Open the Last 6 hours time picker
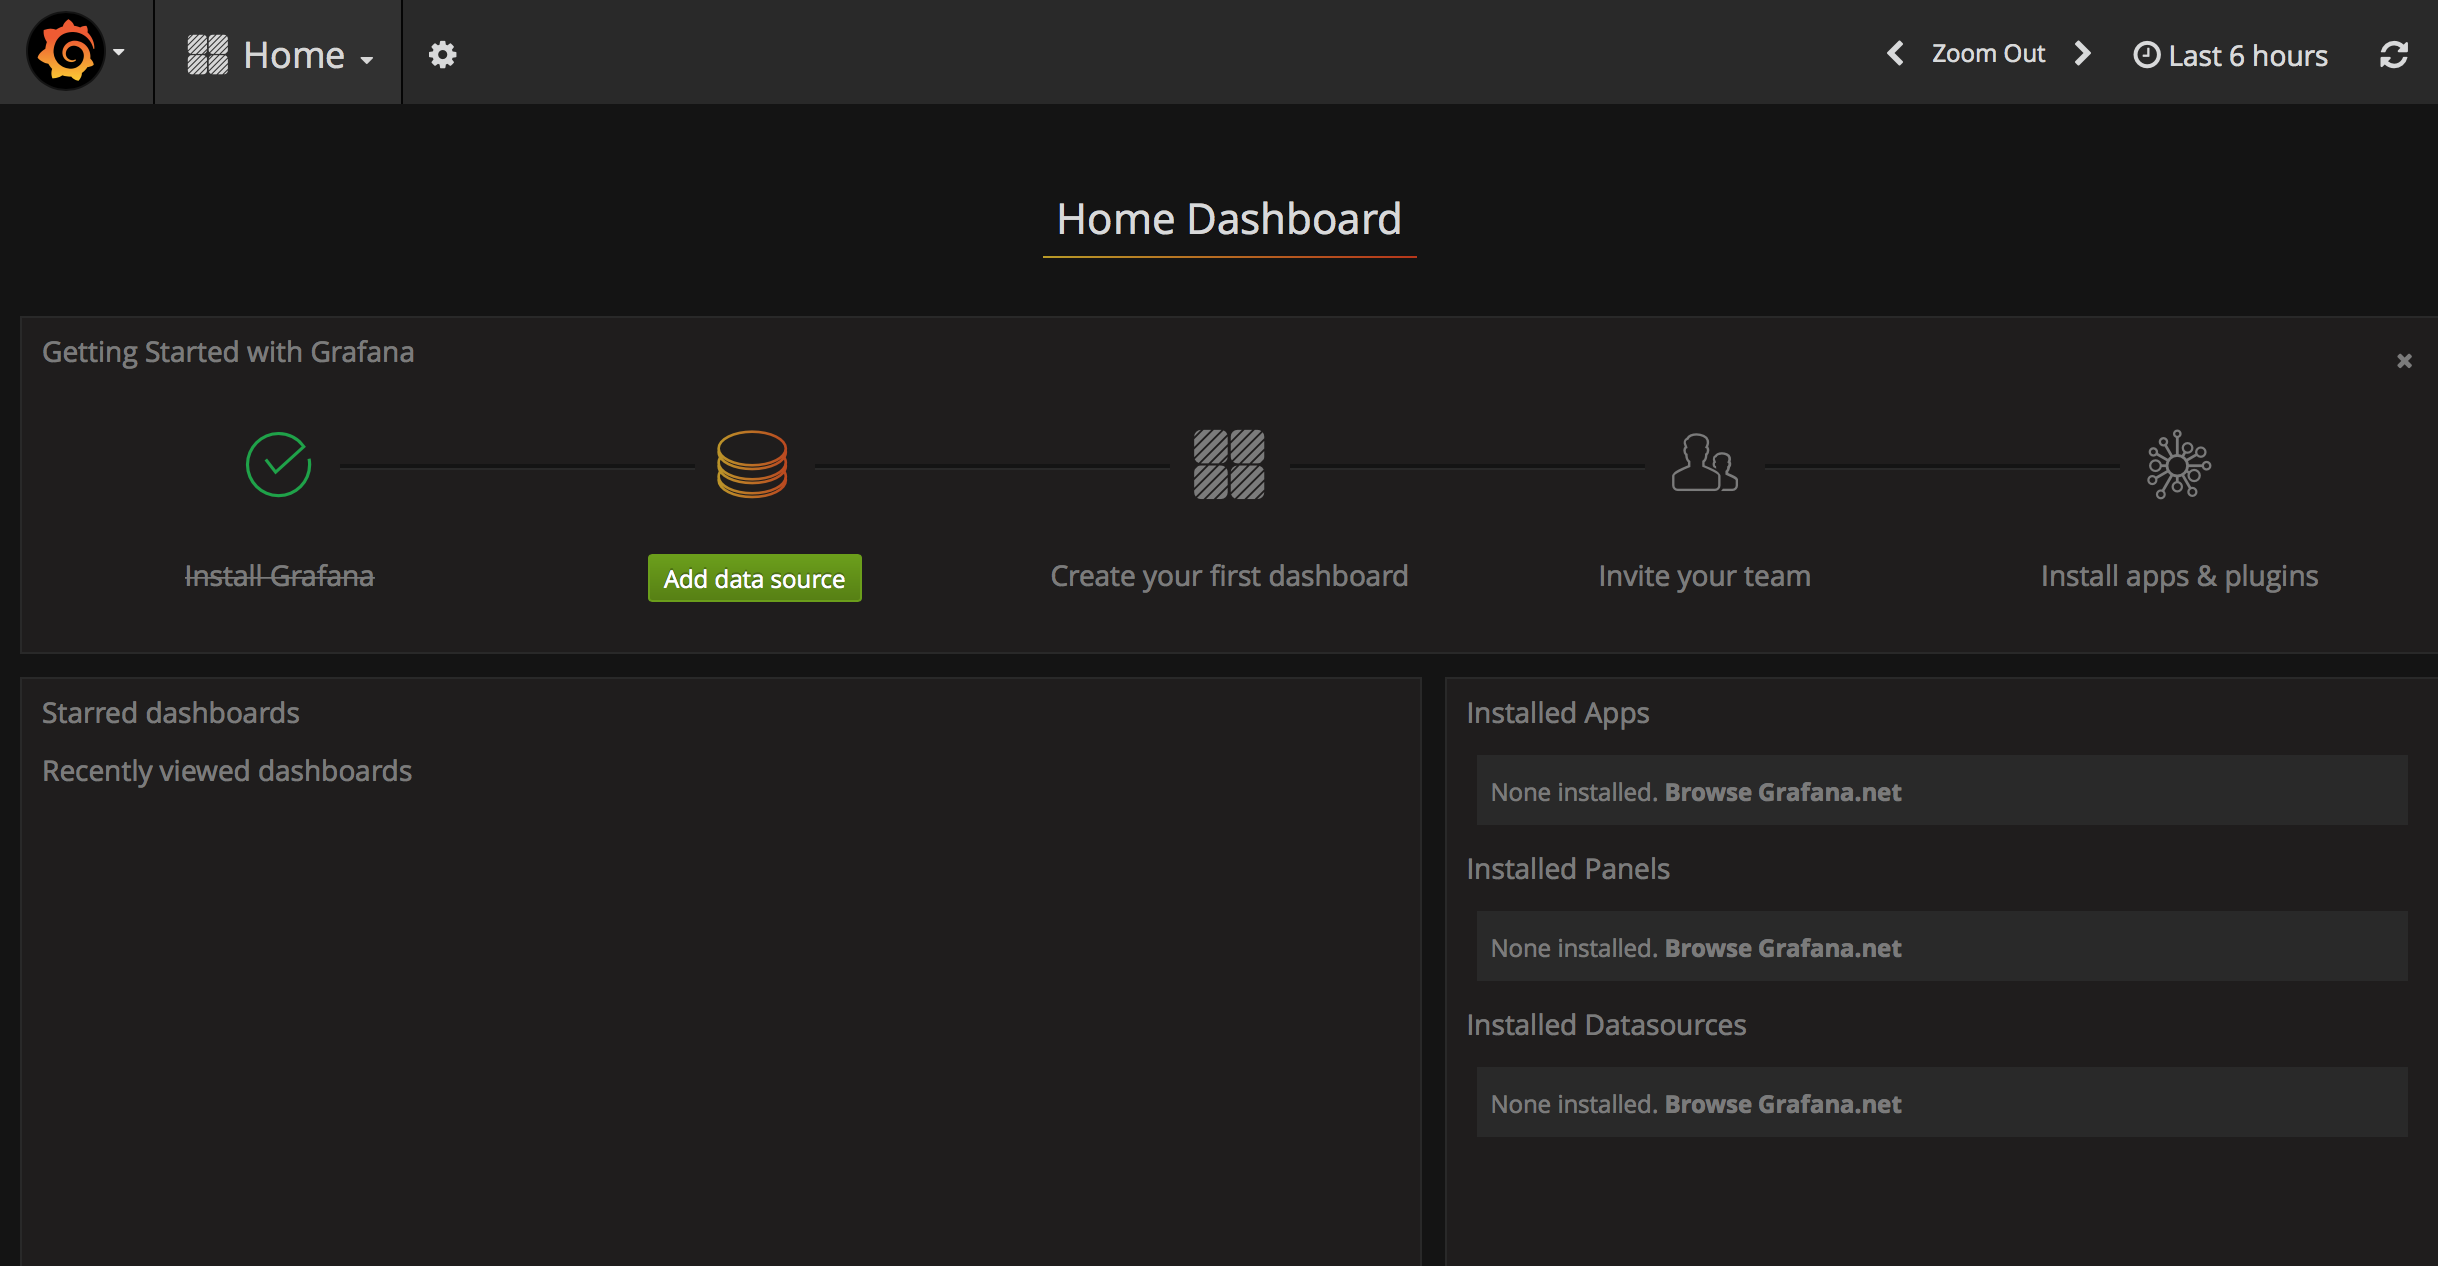This screenshot has width=2438, height=1266. pos(2230,55)
